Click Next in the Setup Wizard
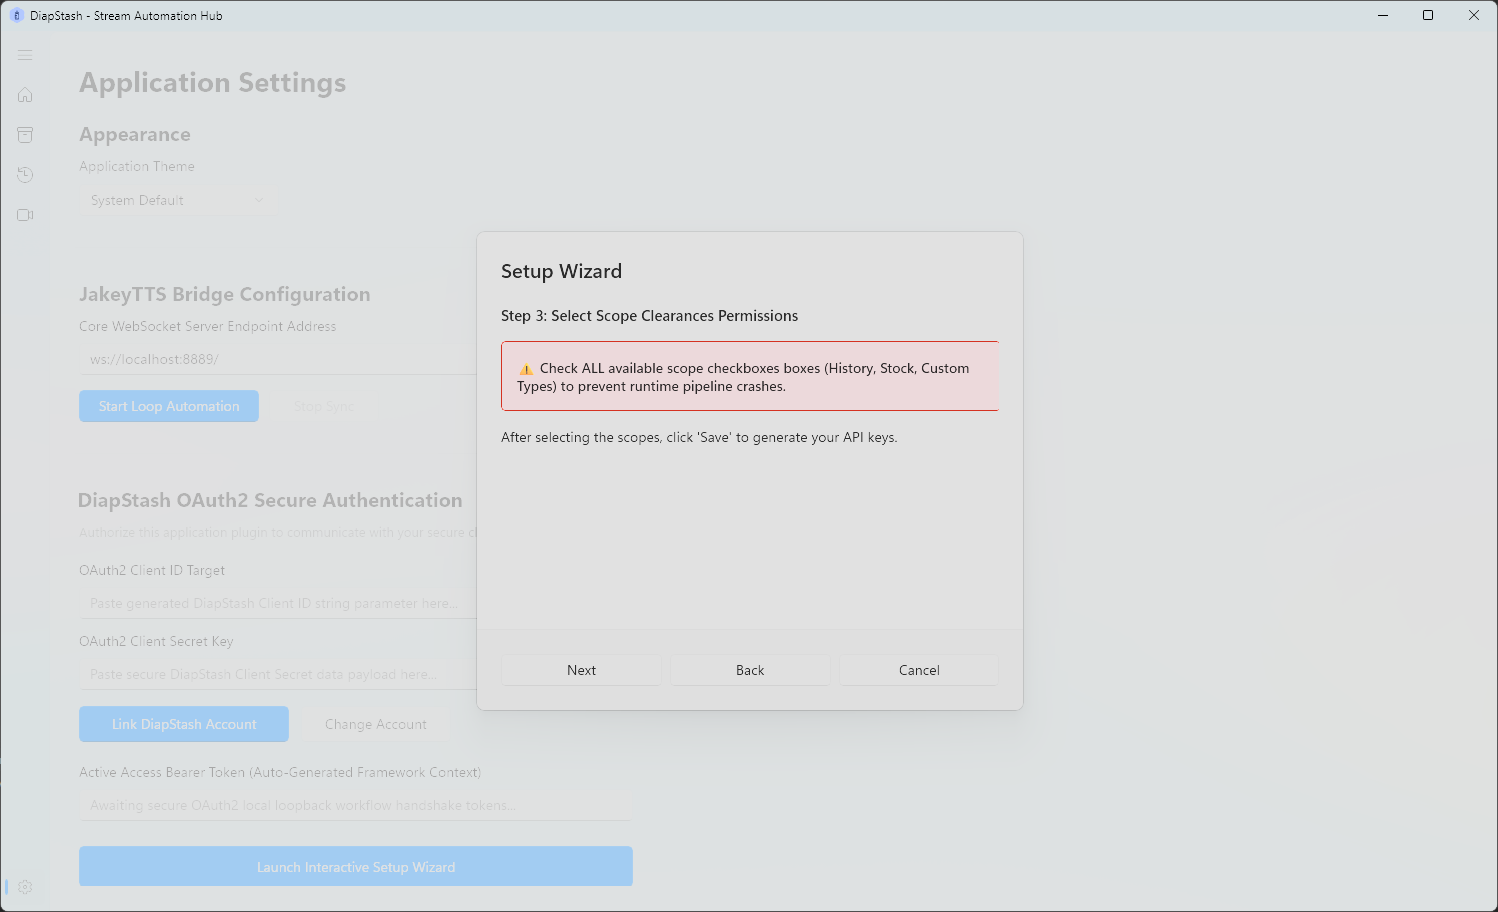 (x=581, y=670)
